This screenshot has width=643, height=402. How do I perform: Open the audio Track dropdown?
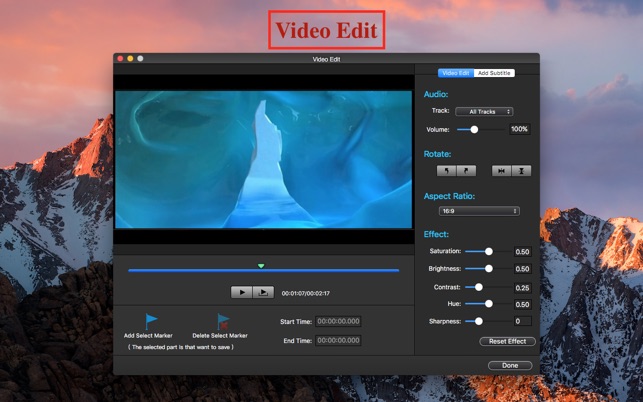[484, 111]
